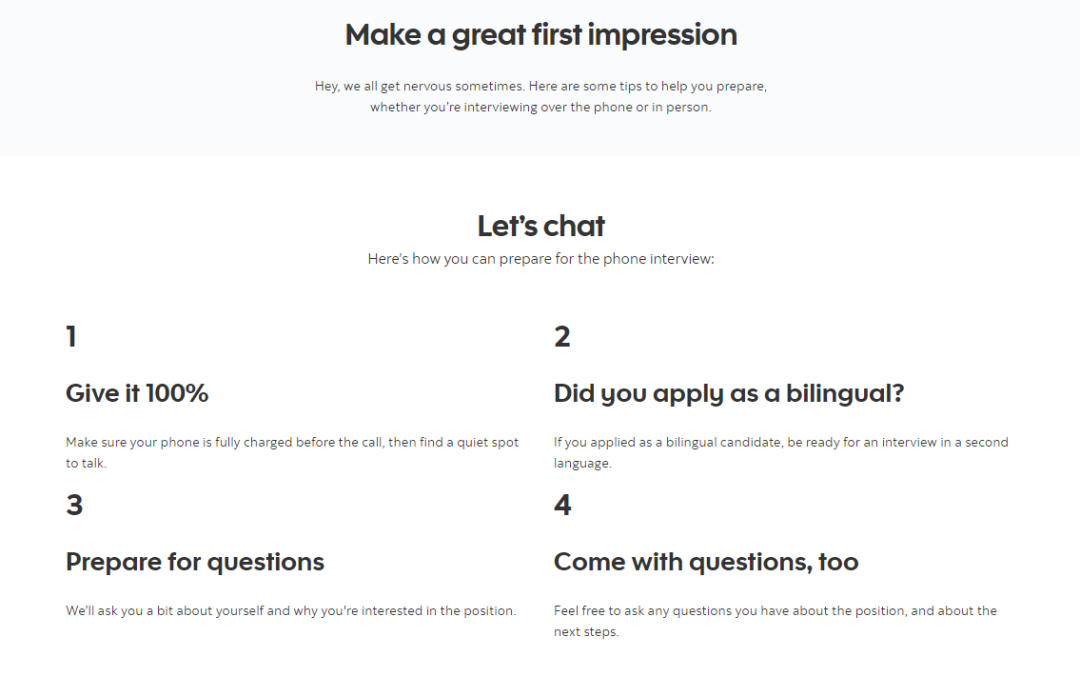Click the 'whether you're interviewing over the phone' line
Viewport: 1080px width, 677px height.
pyautogui.click(x=541, y=107)
